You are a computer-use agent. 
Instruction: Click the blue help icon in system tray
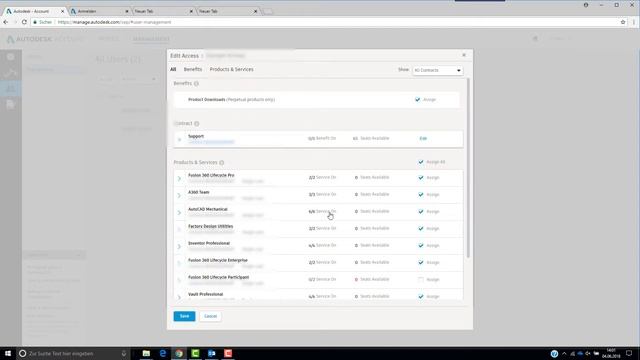554,353
